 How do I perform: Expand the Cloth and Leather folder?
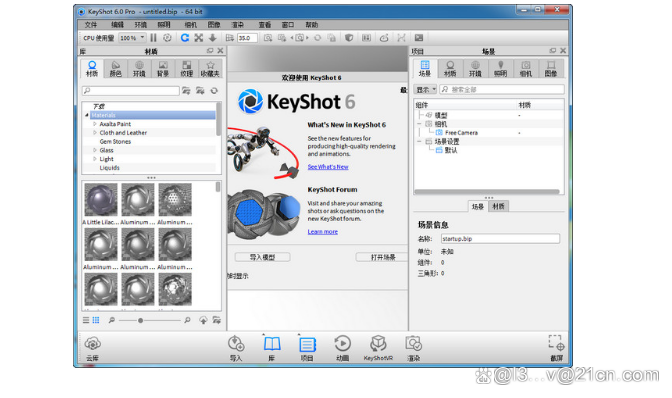pyautogui.click(x=95, y=133)
